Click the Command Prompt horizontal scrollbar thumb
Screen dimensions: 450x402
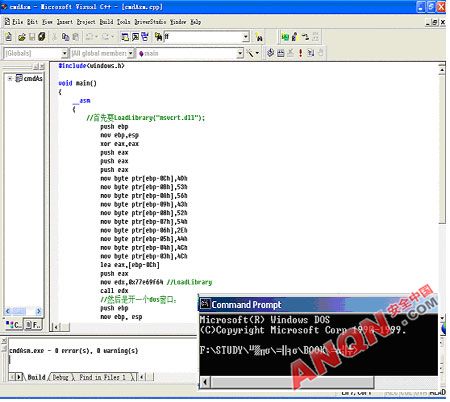point(292,382)
